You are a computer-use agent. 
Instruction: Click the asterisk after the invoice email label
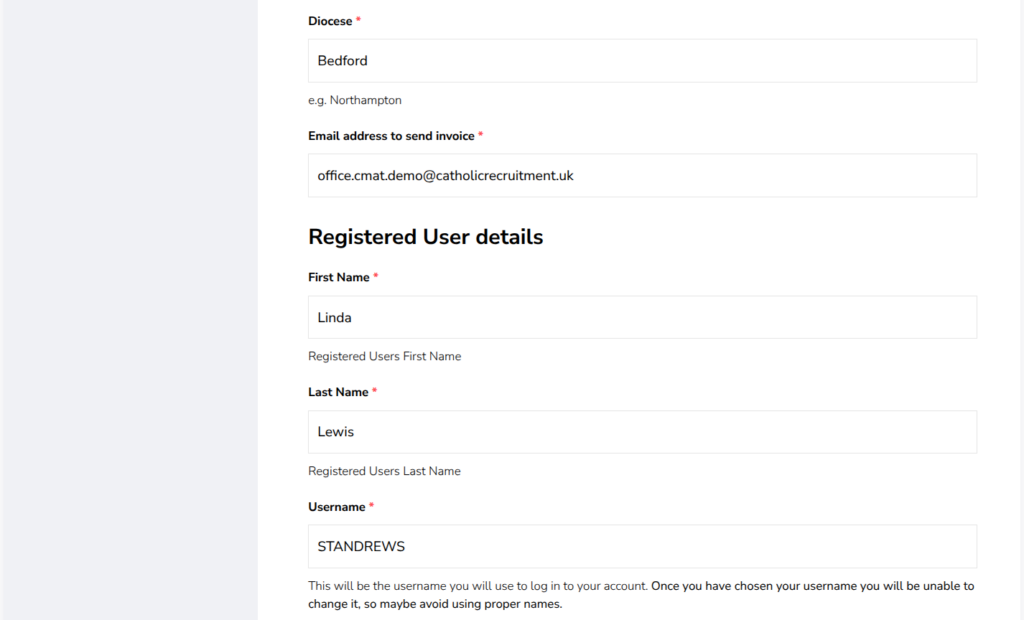[481, 136]
